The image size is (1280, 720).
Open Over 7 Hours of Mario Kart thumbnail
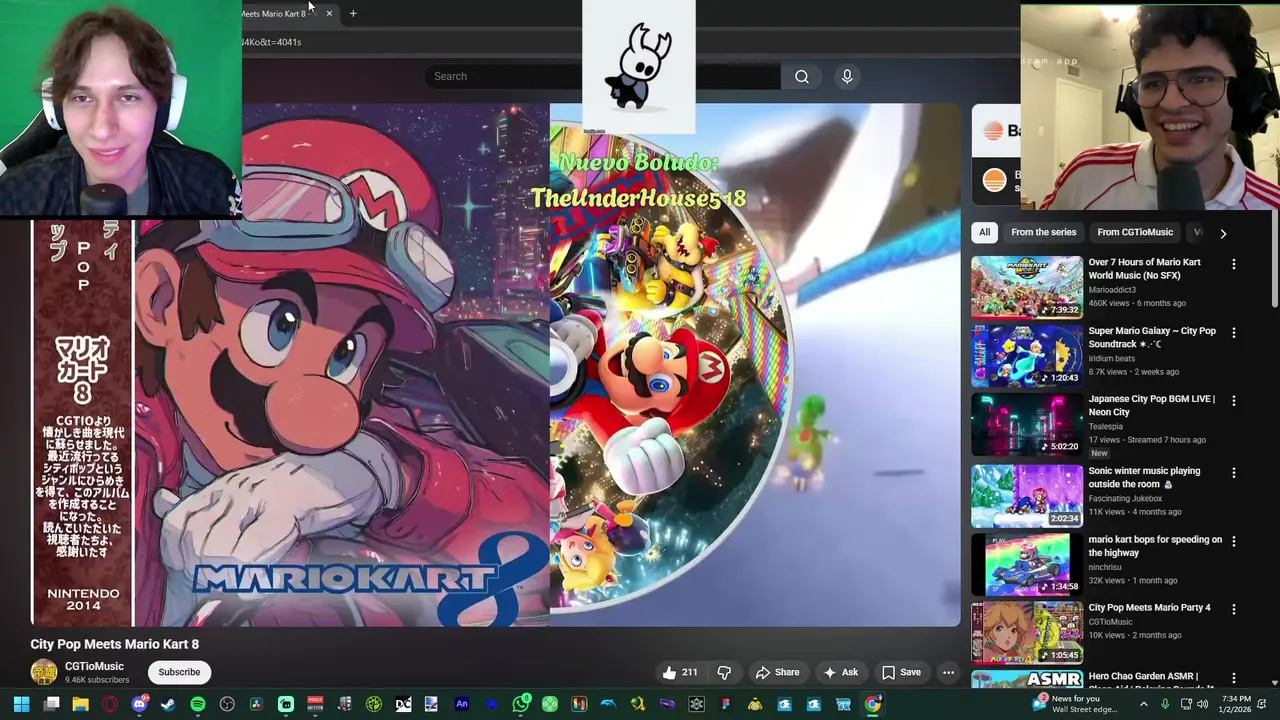[1027, 287]
